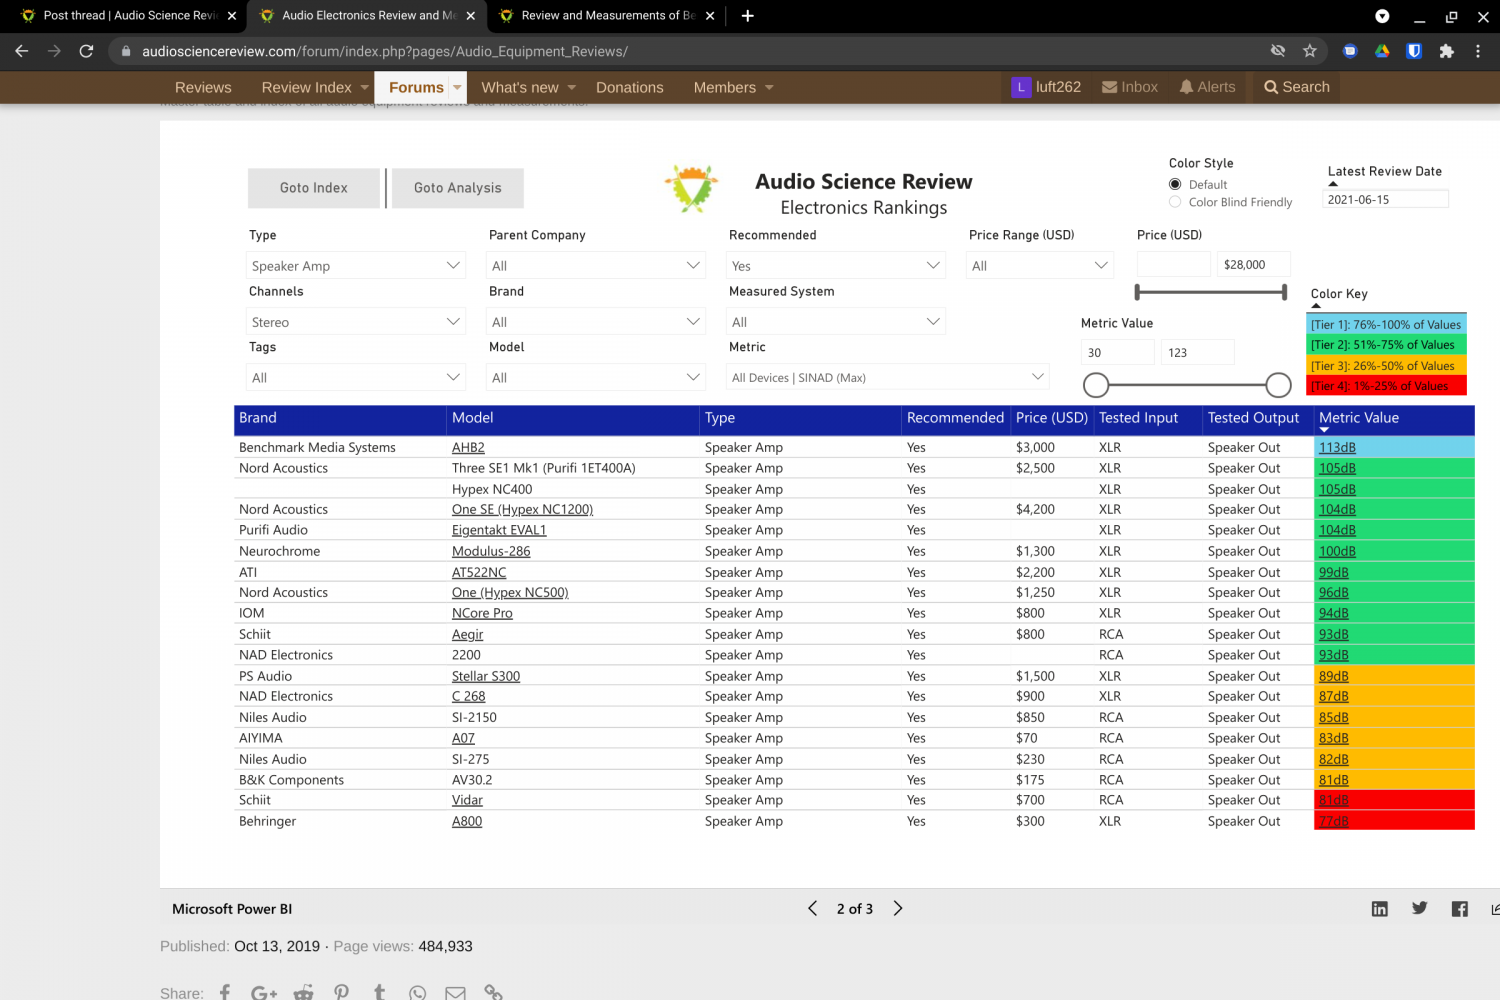This screenshot has width=1500, height=1000.
Task: Open the Google Drive extension
Action: click(1382, 51)
